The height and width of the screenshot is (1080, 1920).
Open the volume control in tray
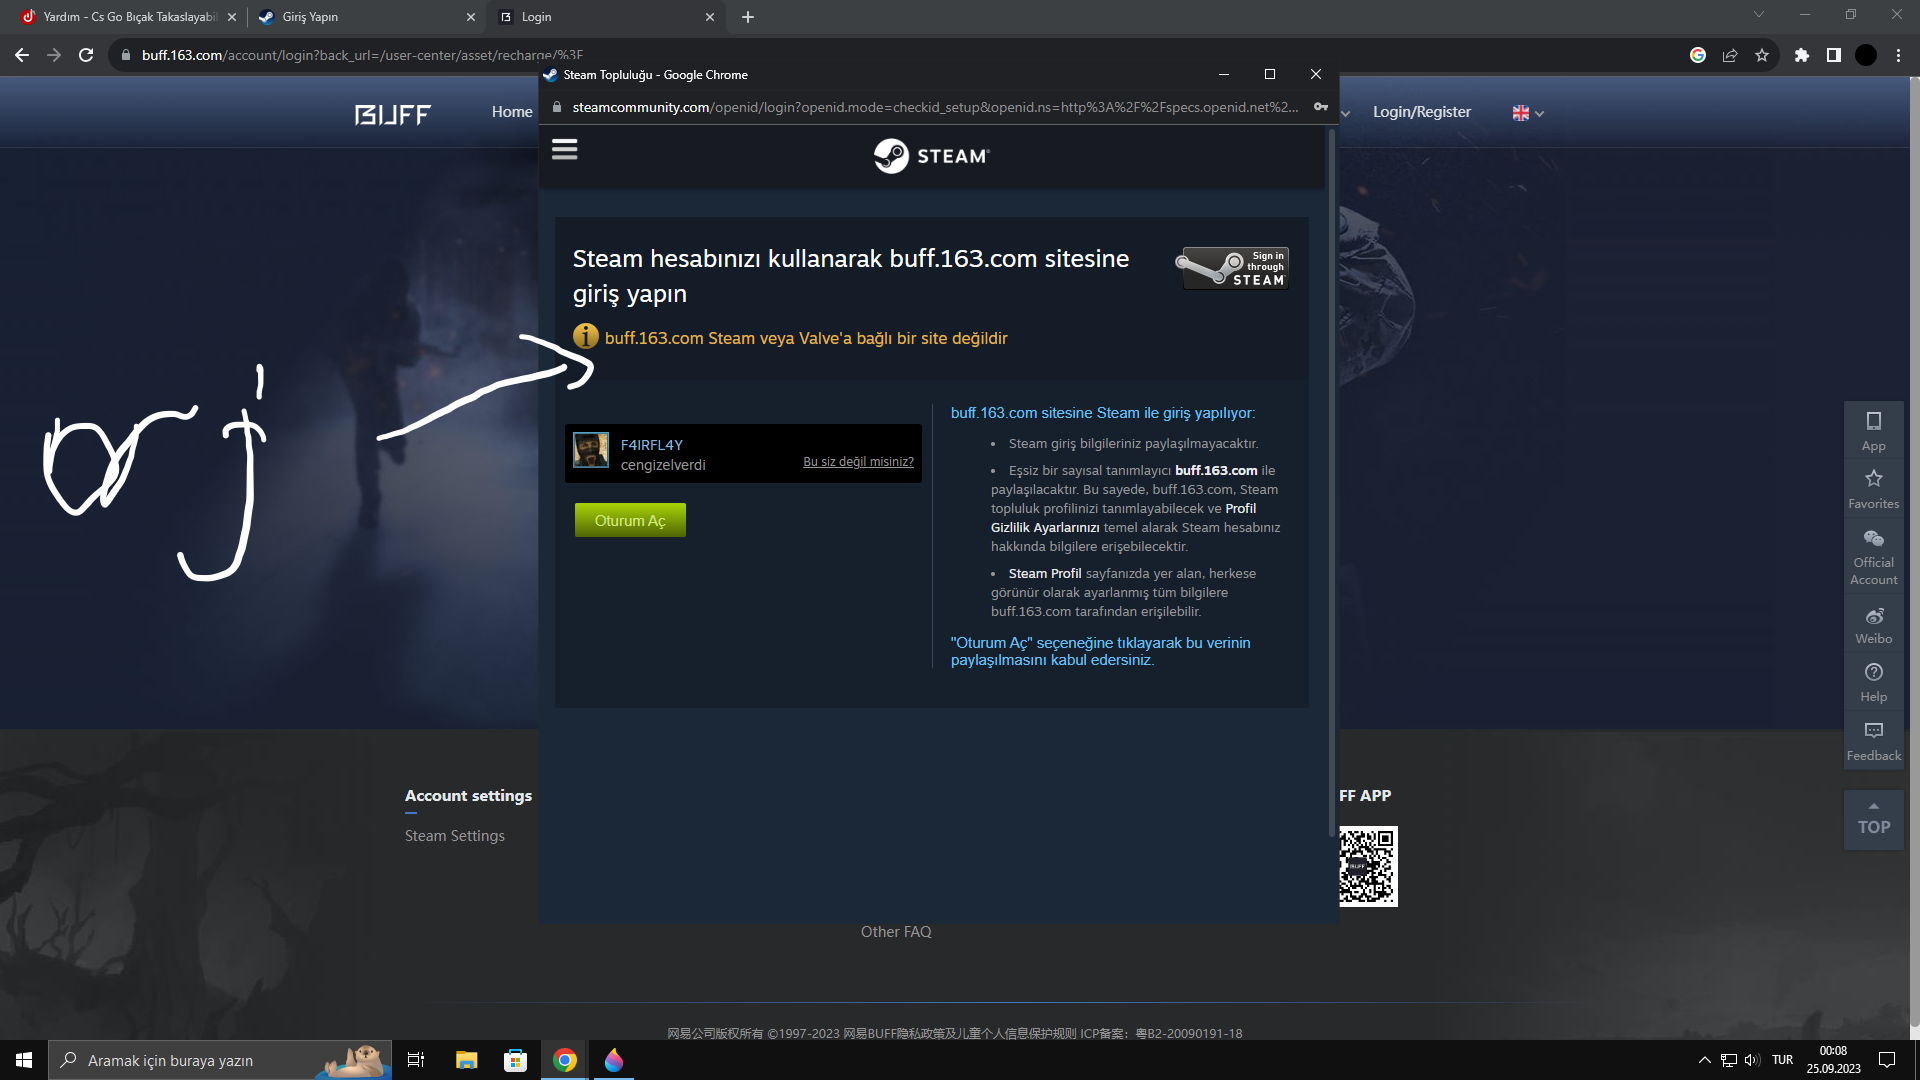[1753, 1060]
